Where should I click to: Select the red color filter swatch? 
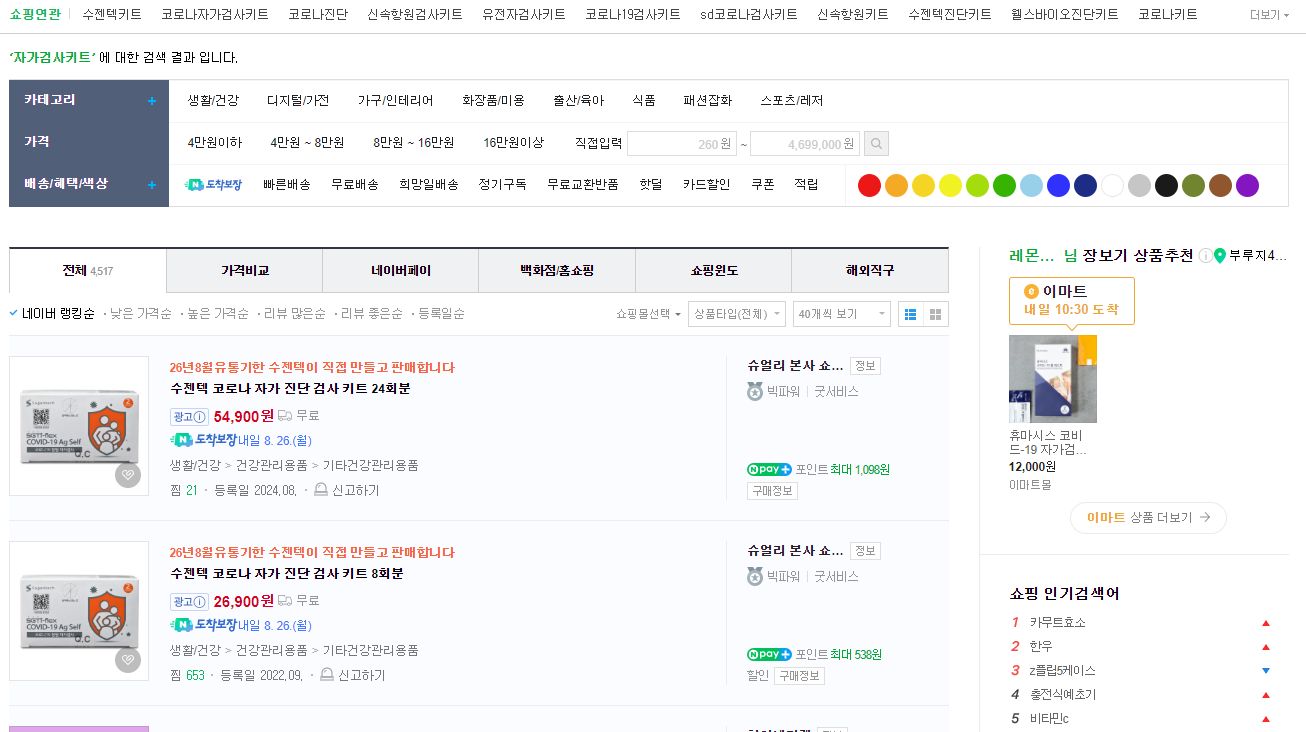(868, 185)
